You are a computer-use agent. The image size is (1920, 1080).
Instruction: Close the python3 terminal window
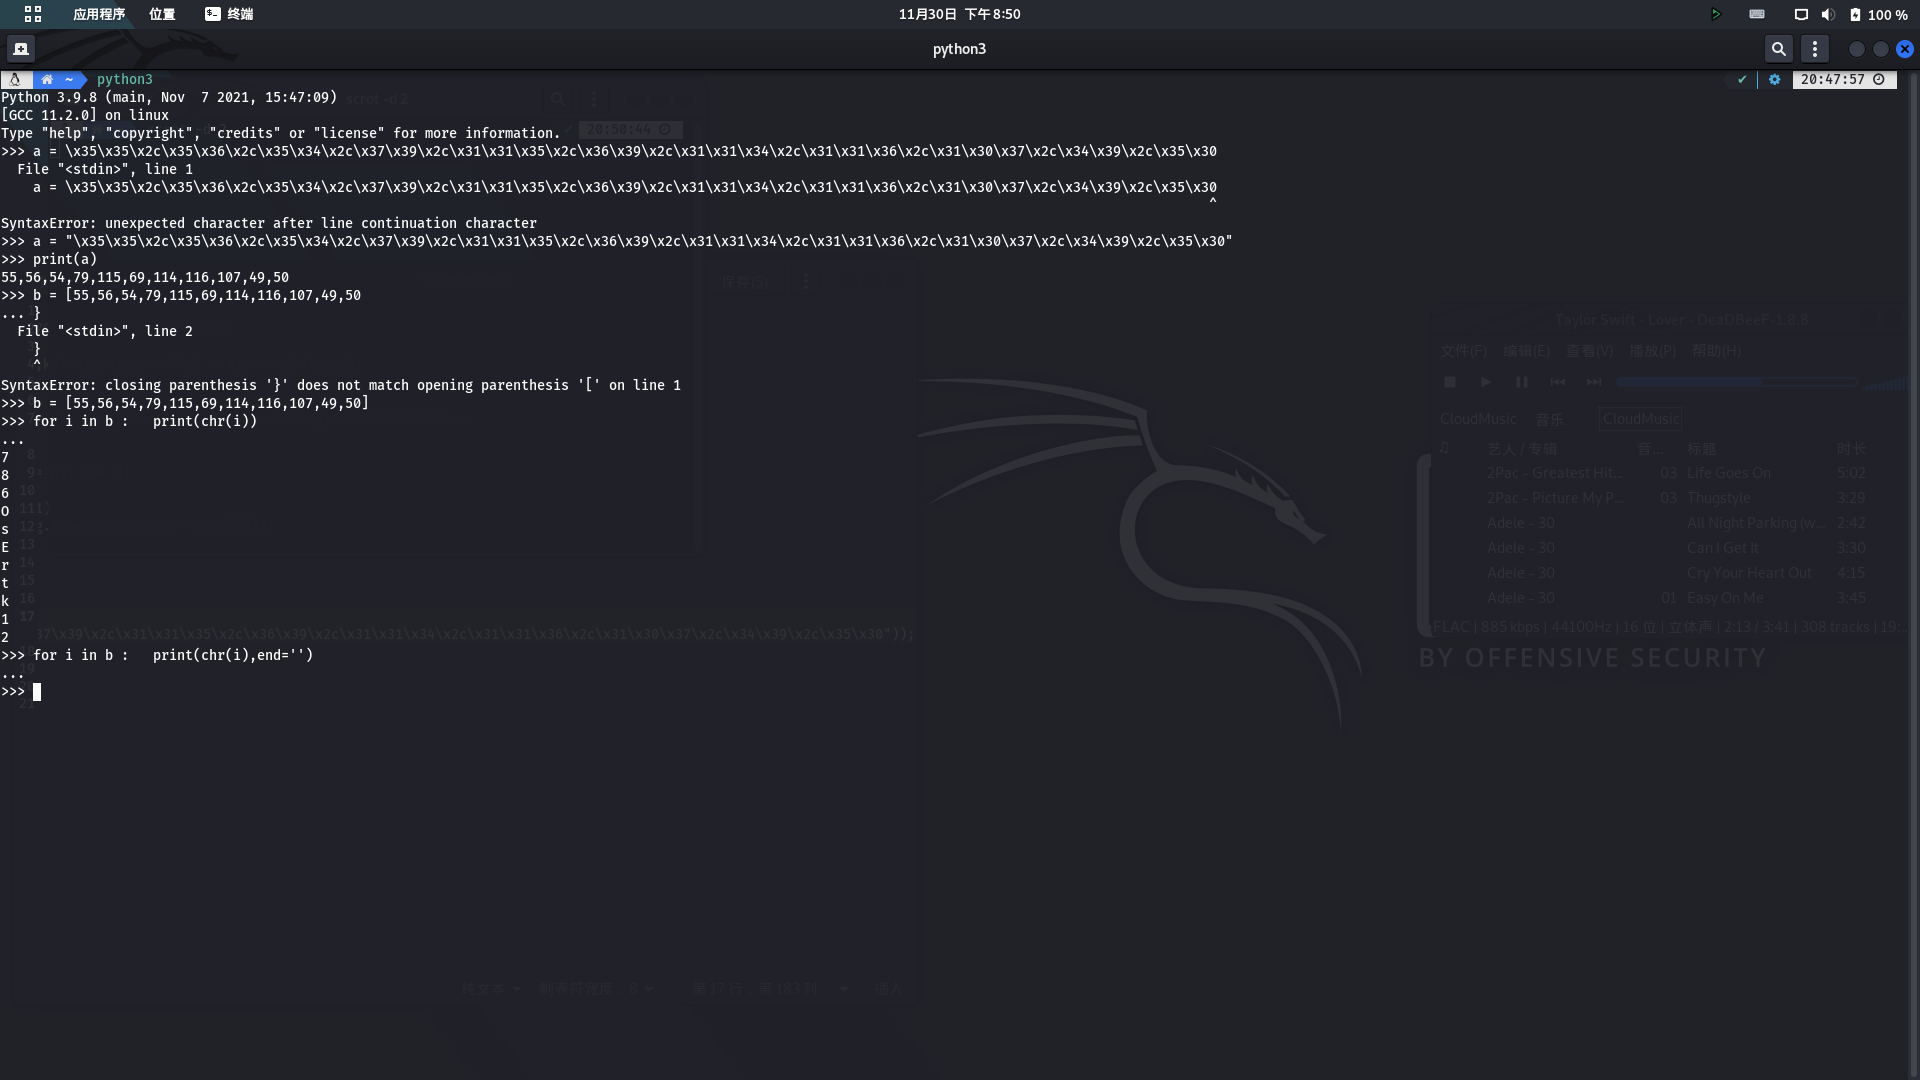tap(1904, 48)
